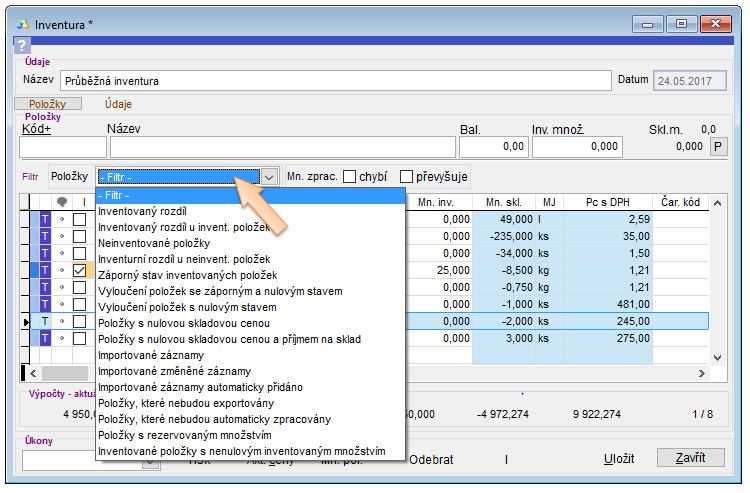This screenshot has height=493, width=750.
Task: Click the Inventura app icon in title bar
Action: [x=23, y=24]
